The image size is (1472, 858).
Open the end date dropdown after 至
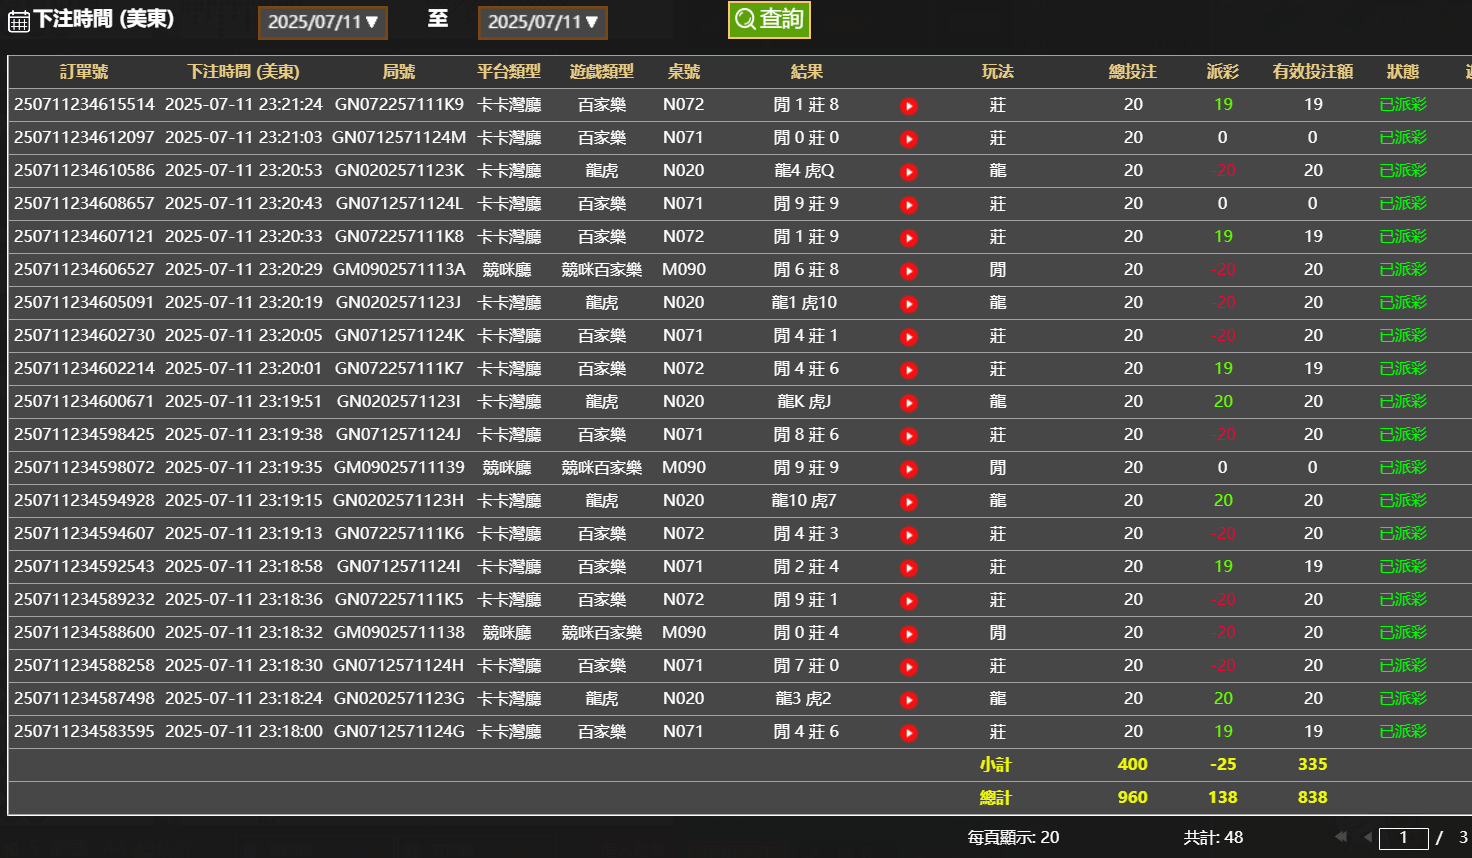click(x=542, y=19)
